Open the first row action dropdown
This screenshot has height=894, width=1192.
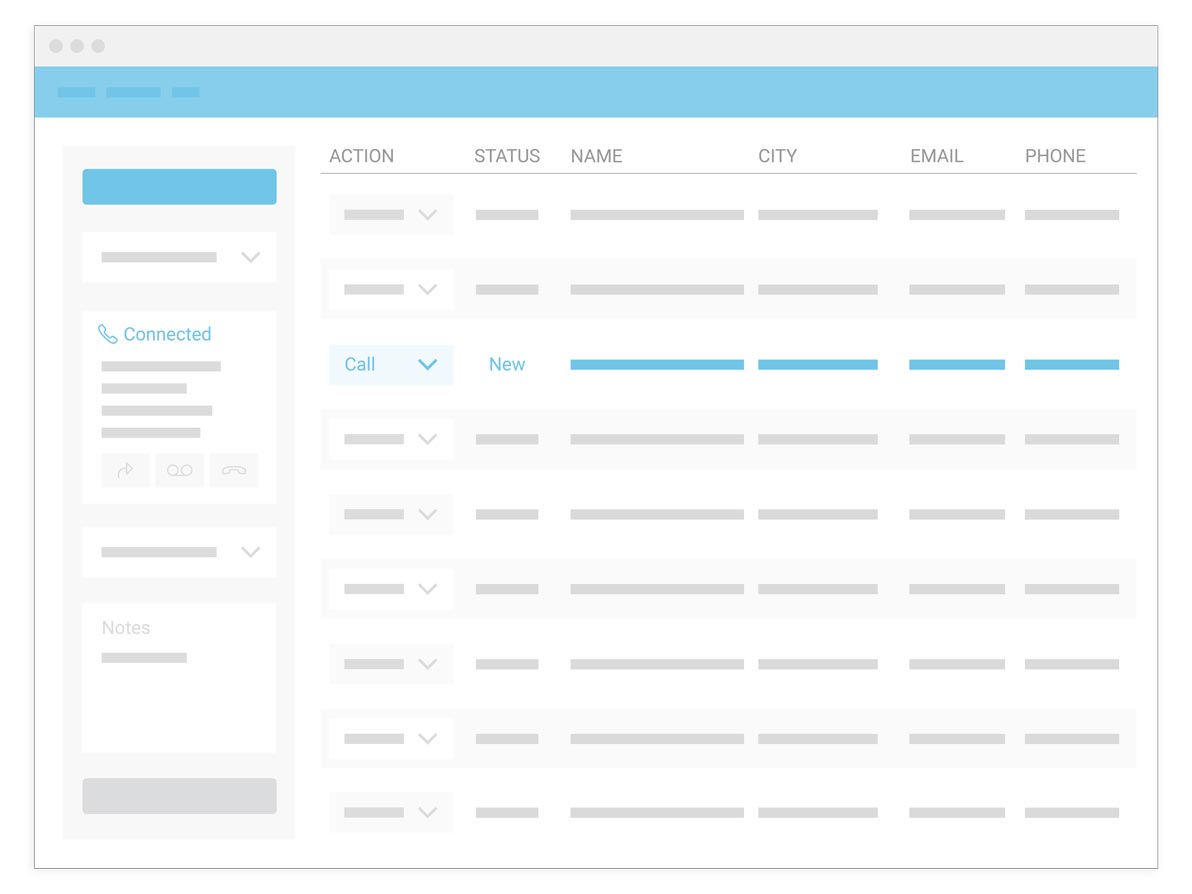[391, 215]
